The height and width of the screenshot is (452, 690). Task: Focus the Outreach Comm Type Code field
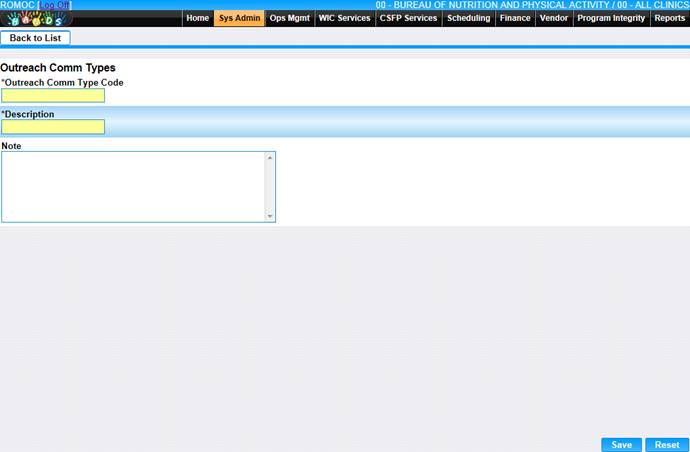53,96
